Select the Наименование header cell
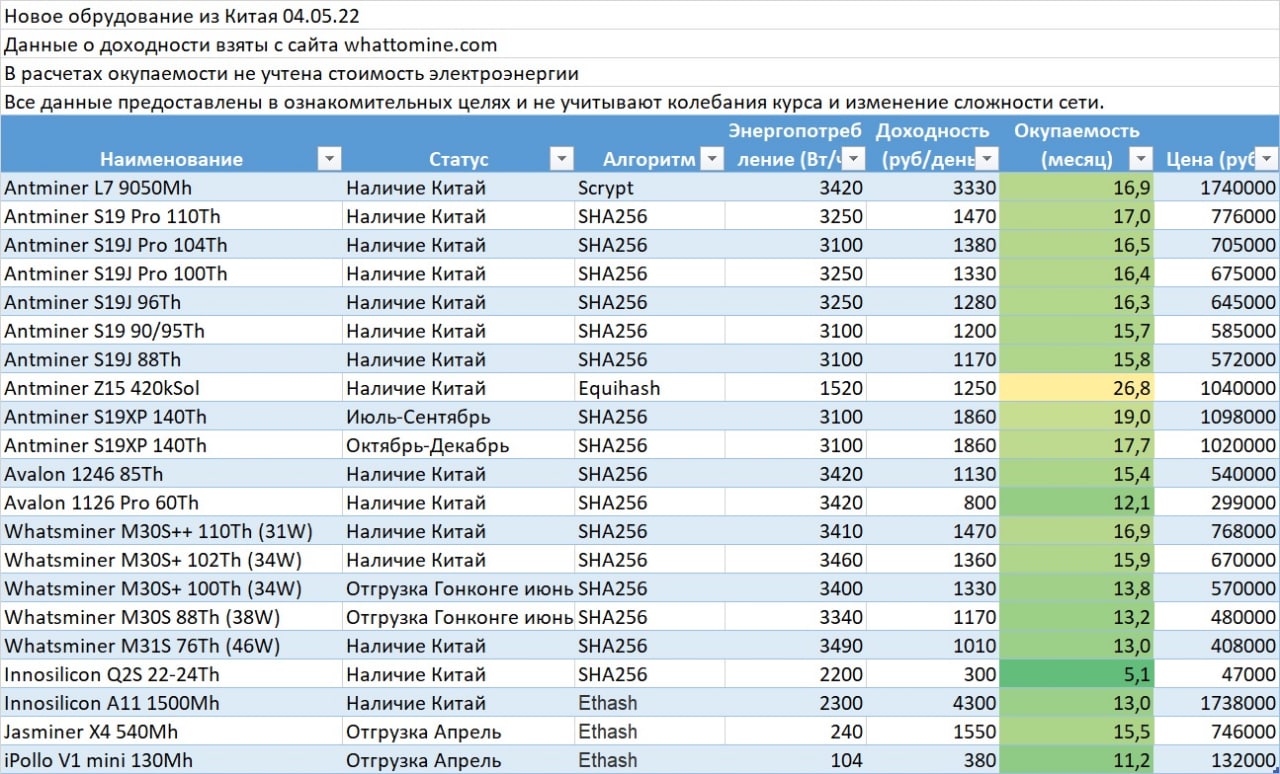This screenshot has height=774, width=1280. [171, 144]
